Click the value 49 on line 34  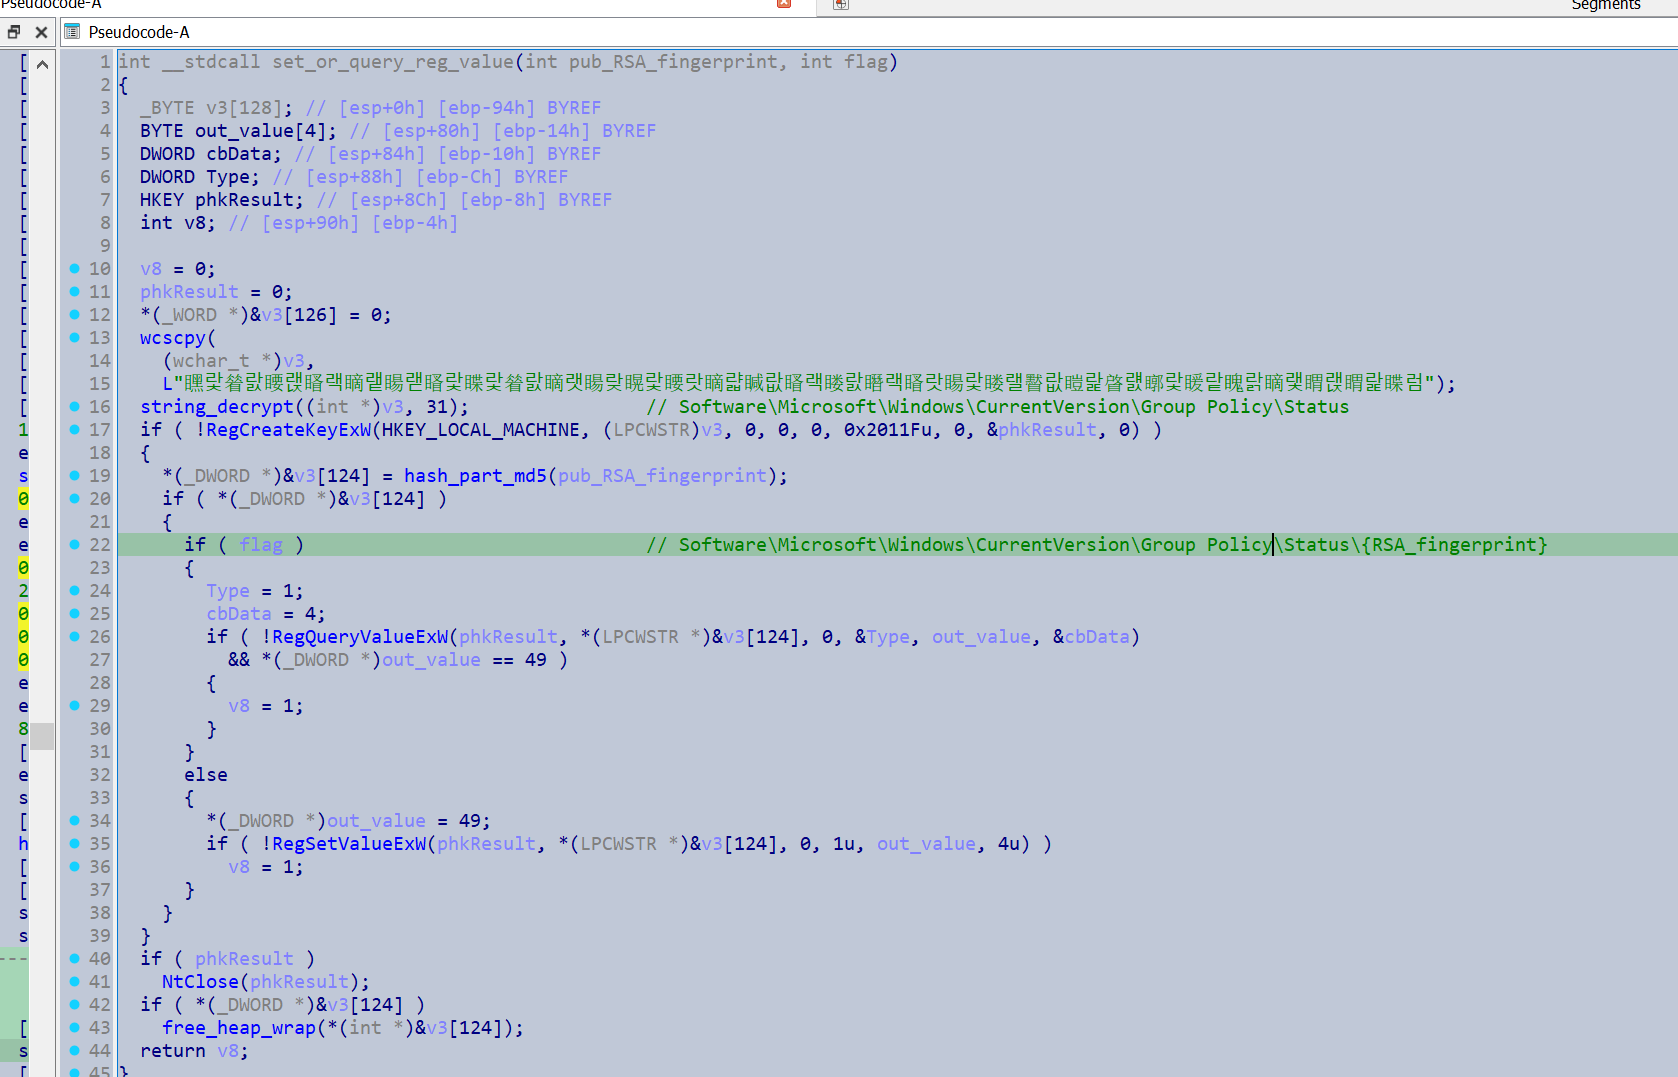tap(470, 821)
